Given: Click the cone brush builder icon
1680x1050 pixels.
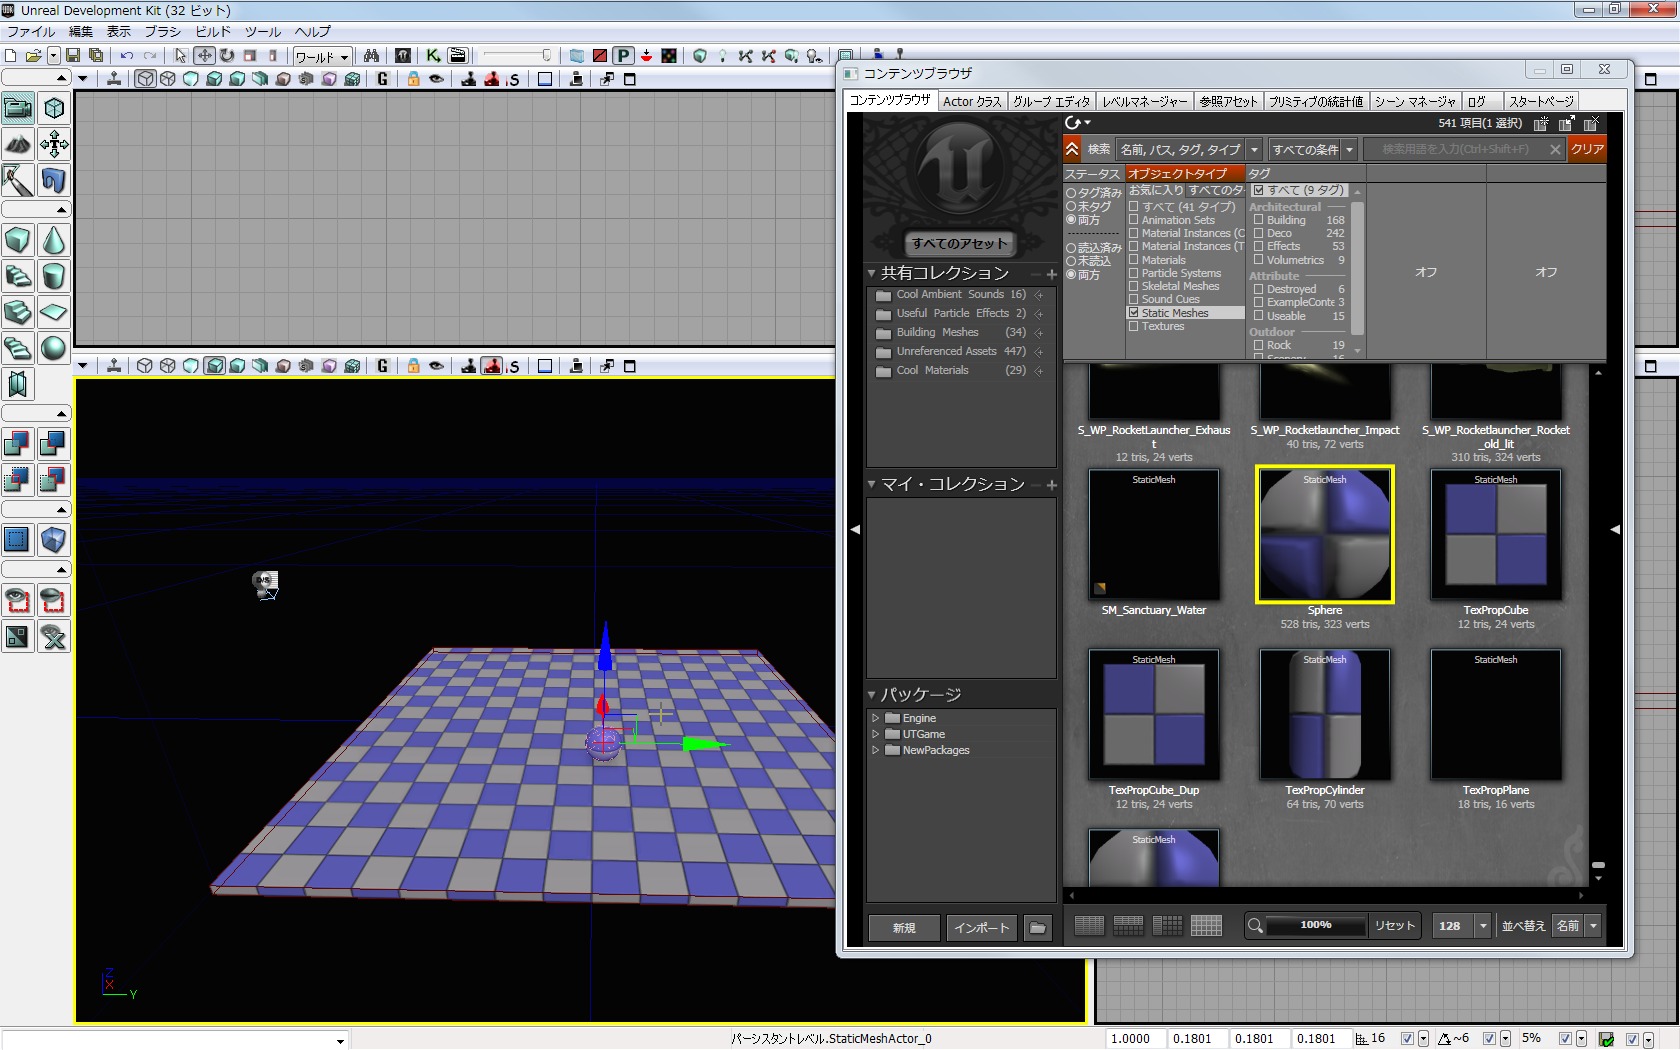Looking at the screenshot, I should point(54,241).
